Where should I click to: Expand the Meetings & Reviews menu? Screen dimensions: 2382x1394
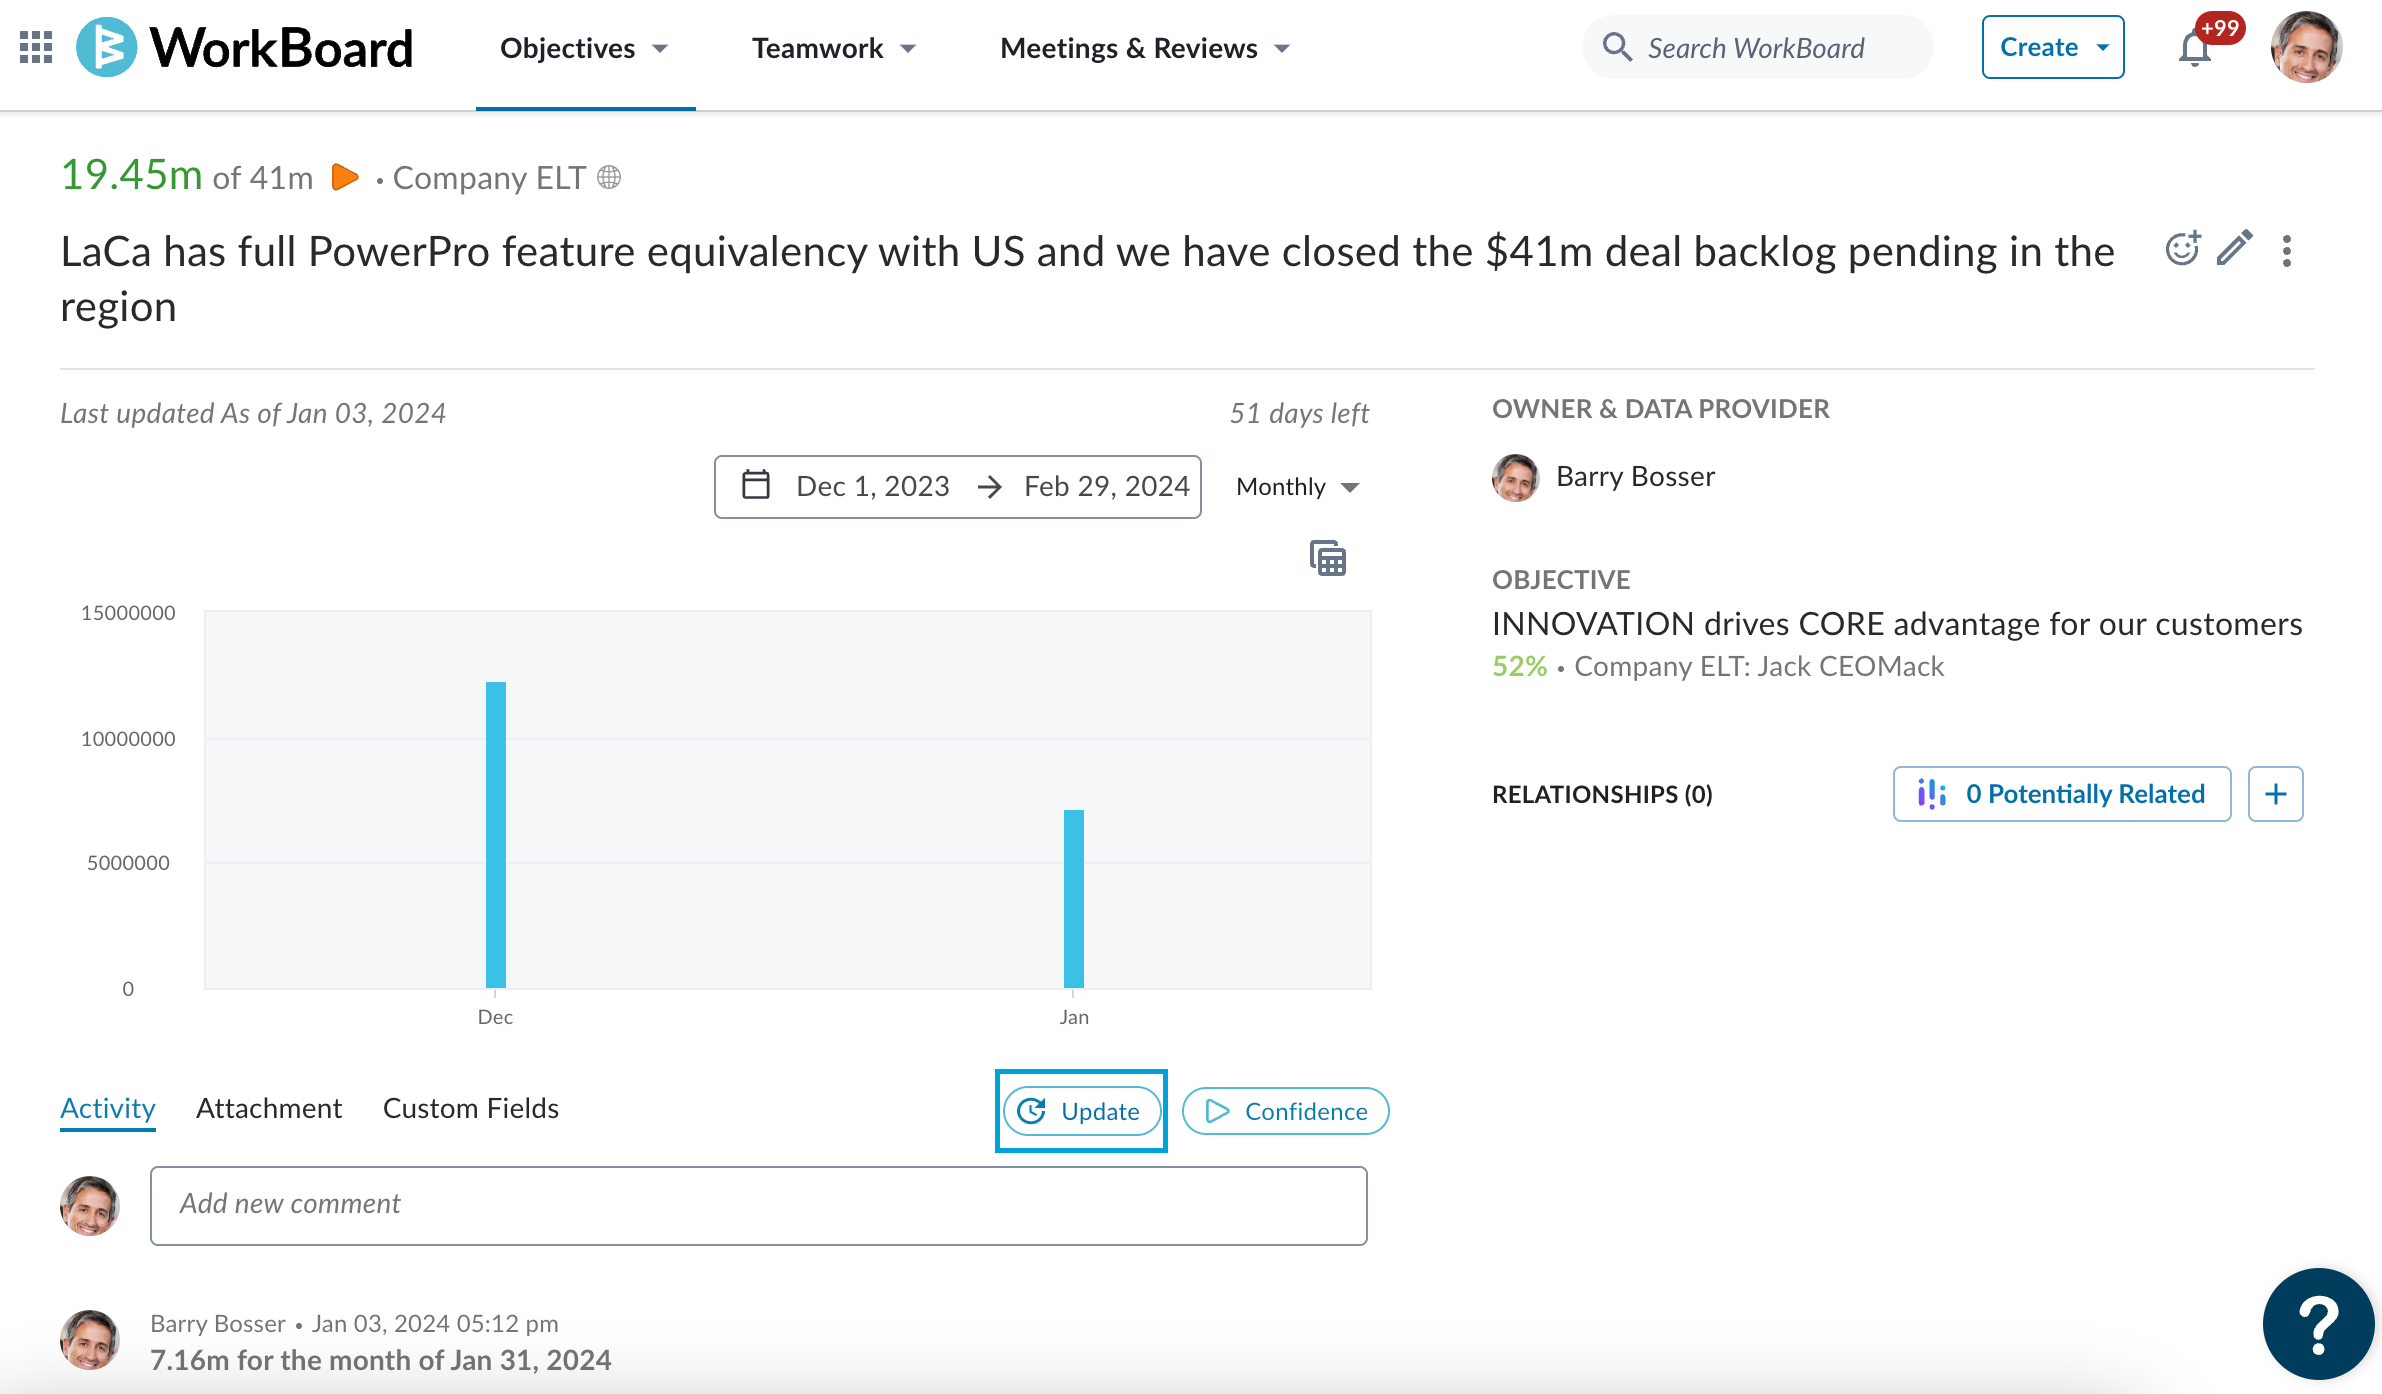coord(1145,48)
